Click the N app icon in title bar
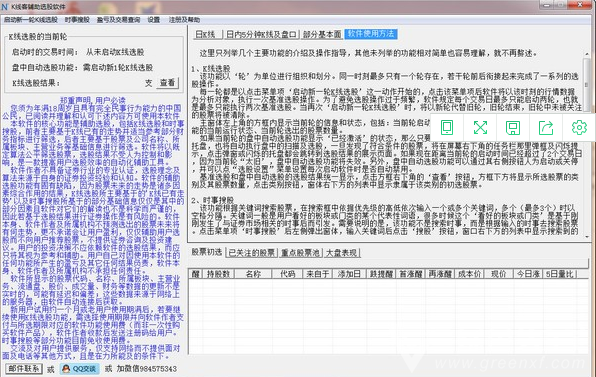596x377 pixels. point(5,6)
